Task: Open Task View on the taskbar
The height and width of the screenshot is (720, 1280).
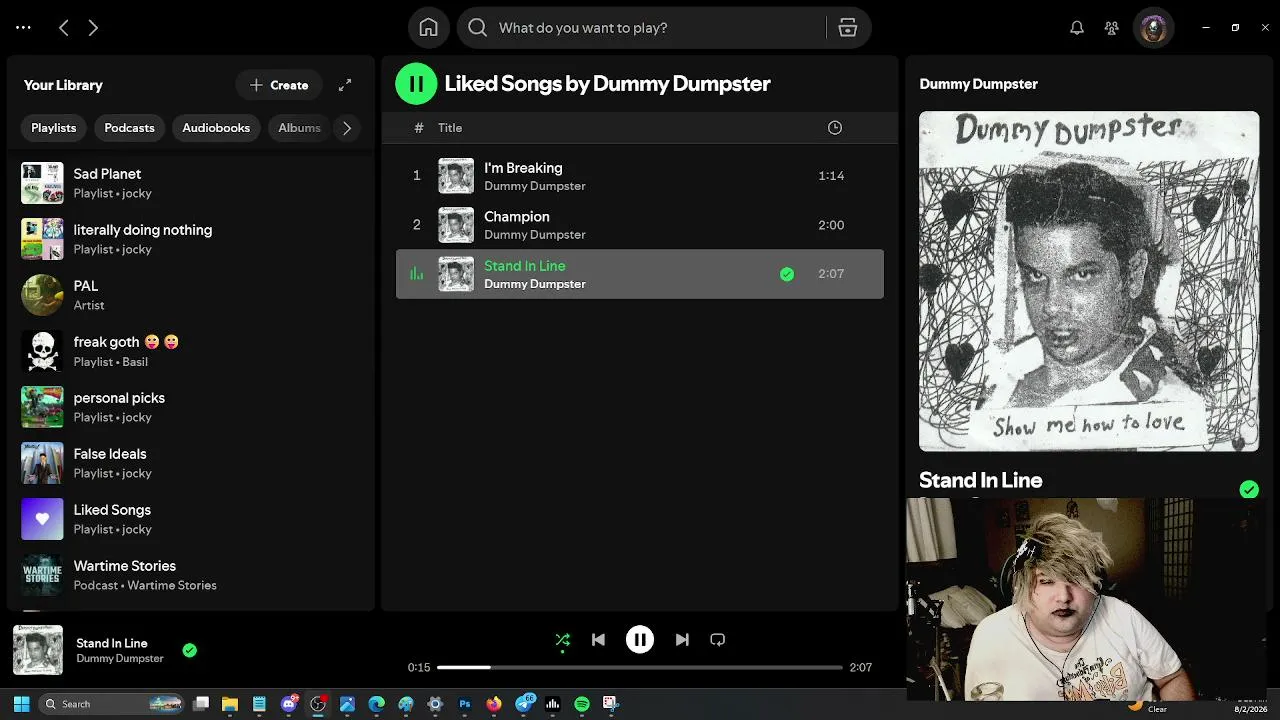Action: point(201,704)
